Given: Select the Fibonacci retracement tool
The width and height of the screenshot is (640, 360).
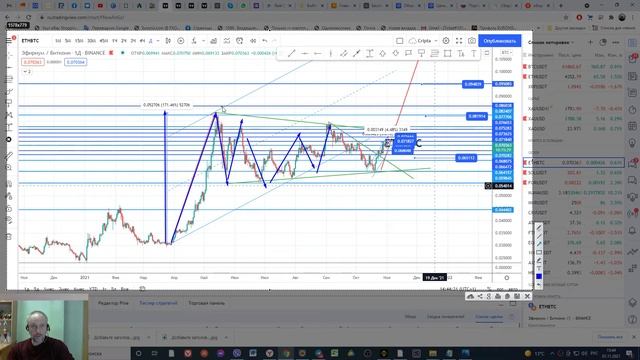Looking at the screenshot, I should click(435, 53).
